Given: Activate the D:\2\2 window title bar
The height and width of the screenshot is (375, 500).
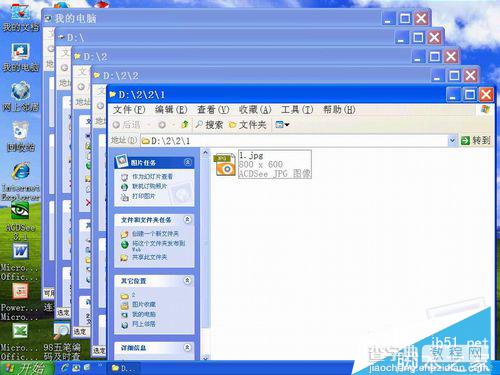Looking at the screenshot, I should tap(260, 76).
